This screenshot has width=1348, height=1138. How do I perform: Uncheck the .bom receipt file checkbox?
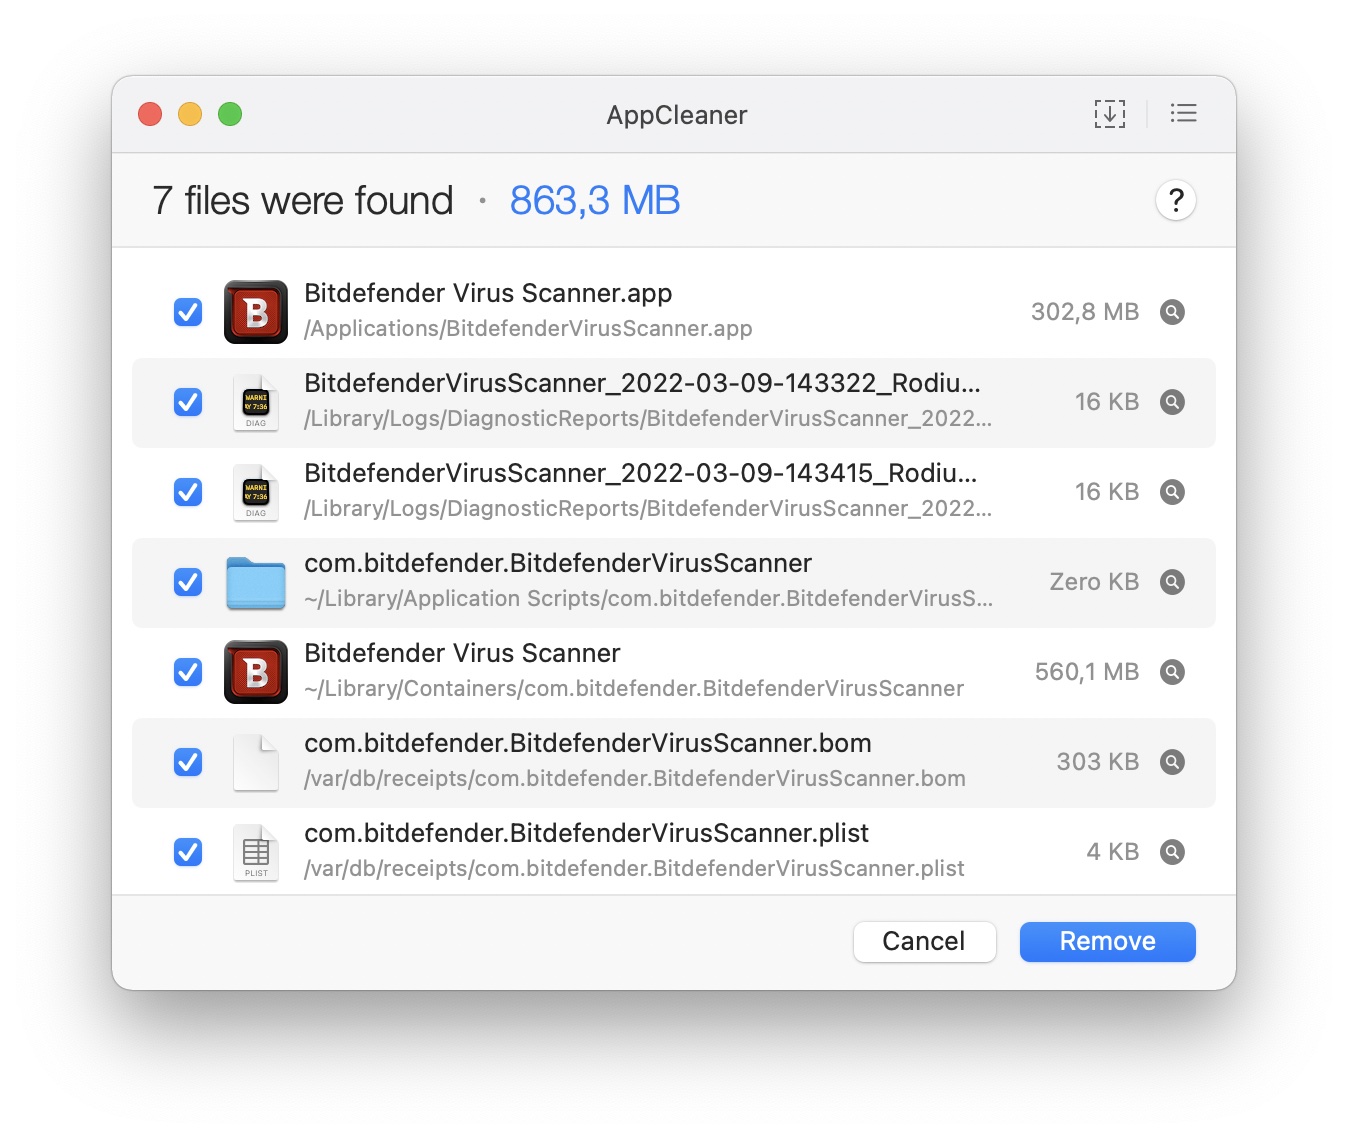[188, 762]
